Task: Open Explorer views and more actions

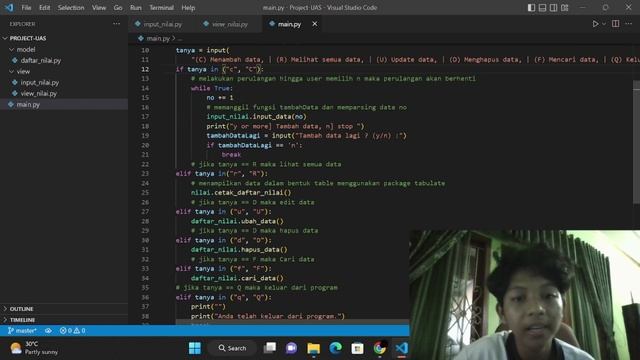Action: [116, 24]
